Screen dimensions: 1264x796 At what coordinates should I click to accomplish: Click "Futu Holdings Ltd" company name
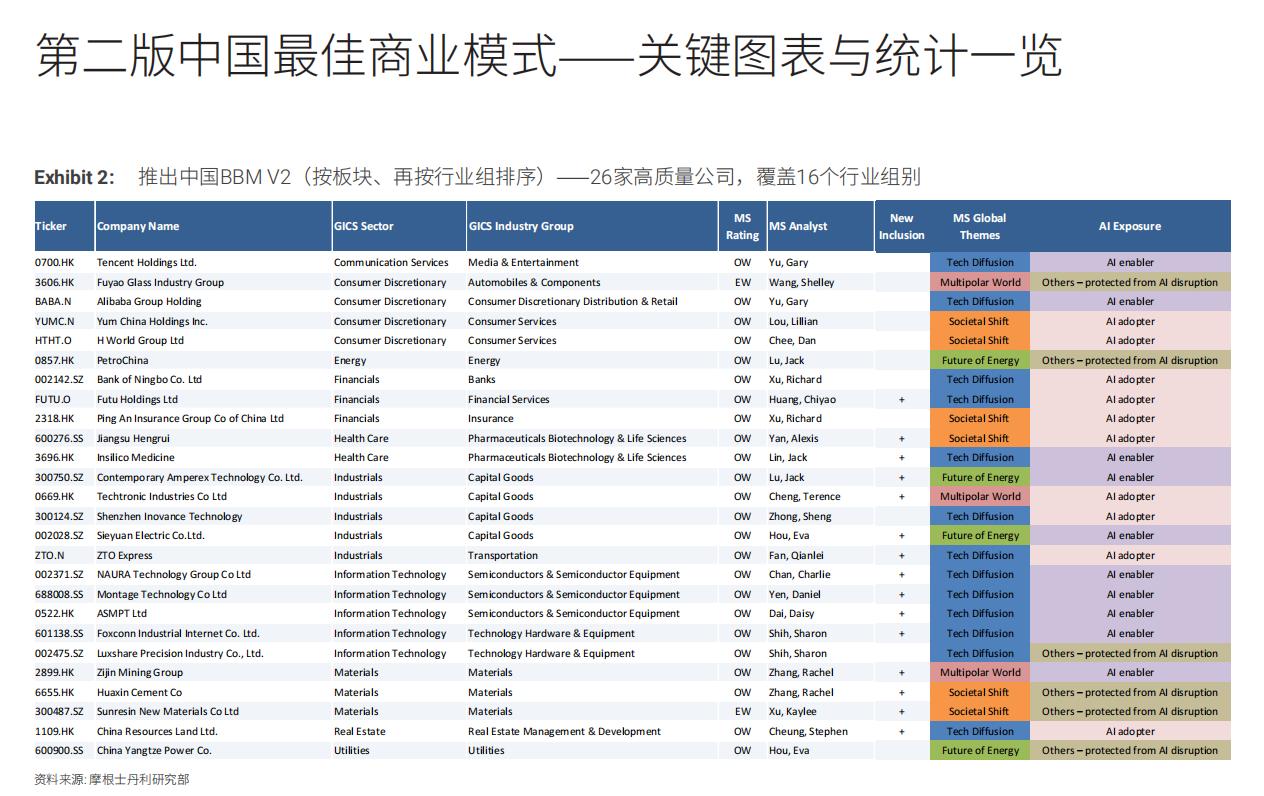pyautogui.click(x=137, y=399)
